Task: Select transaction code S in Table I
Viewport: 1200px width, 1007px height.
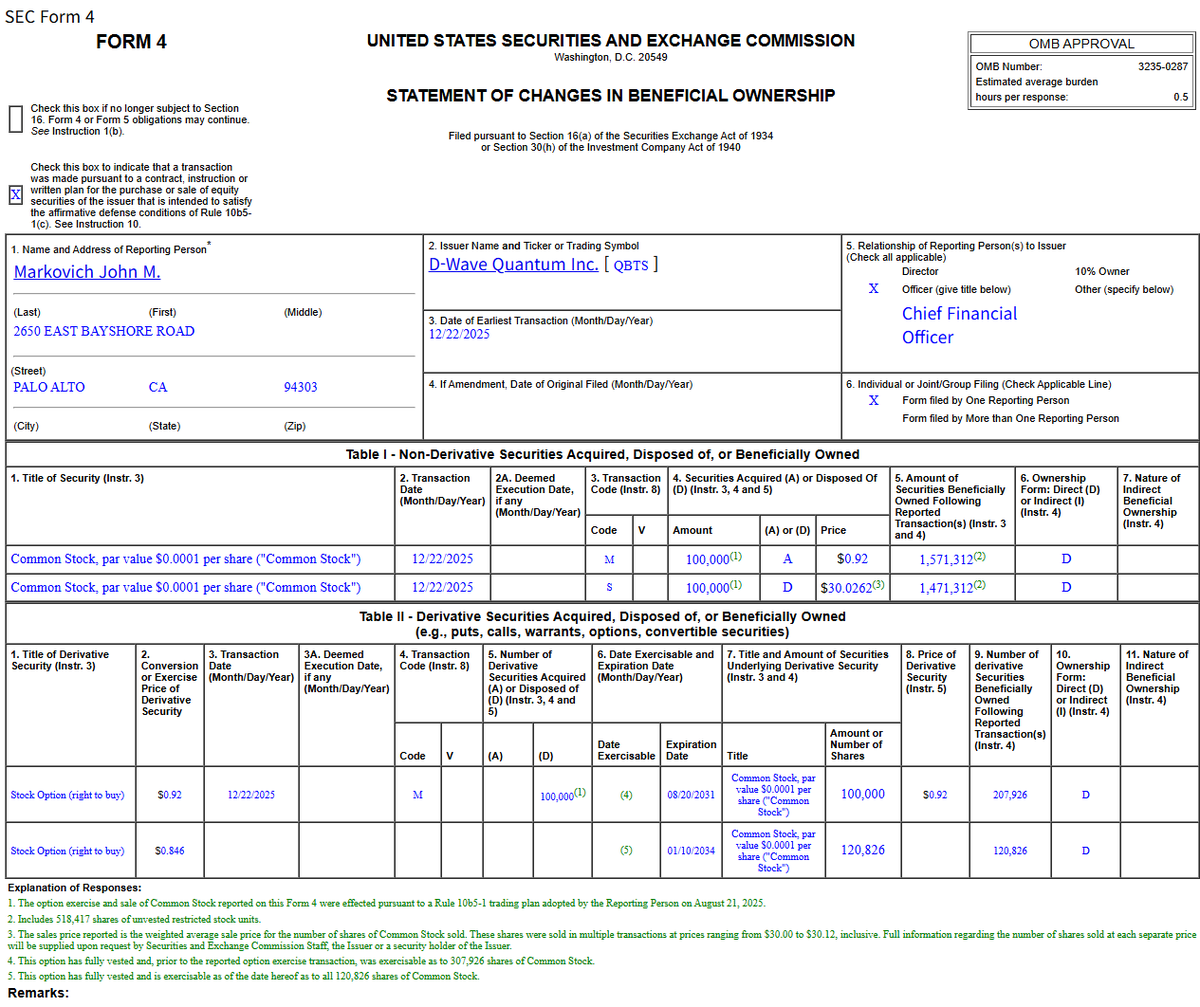Action: tap(608, 587)
